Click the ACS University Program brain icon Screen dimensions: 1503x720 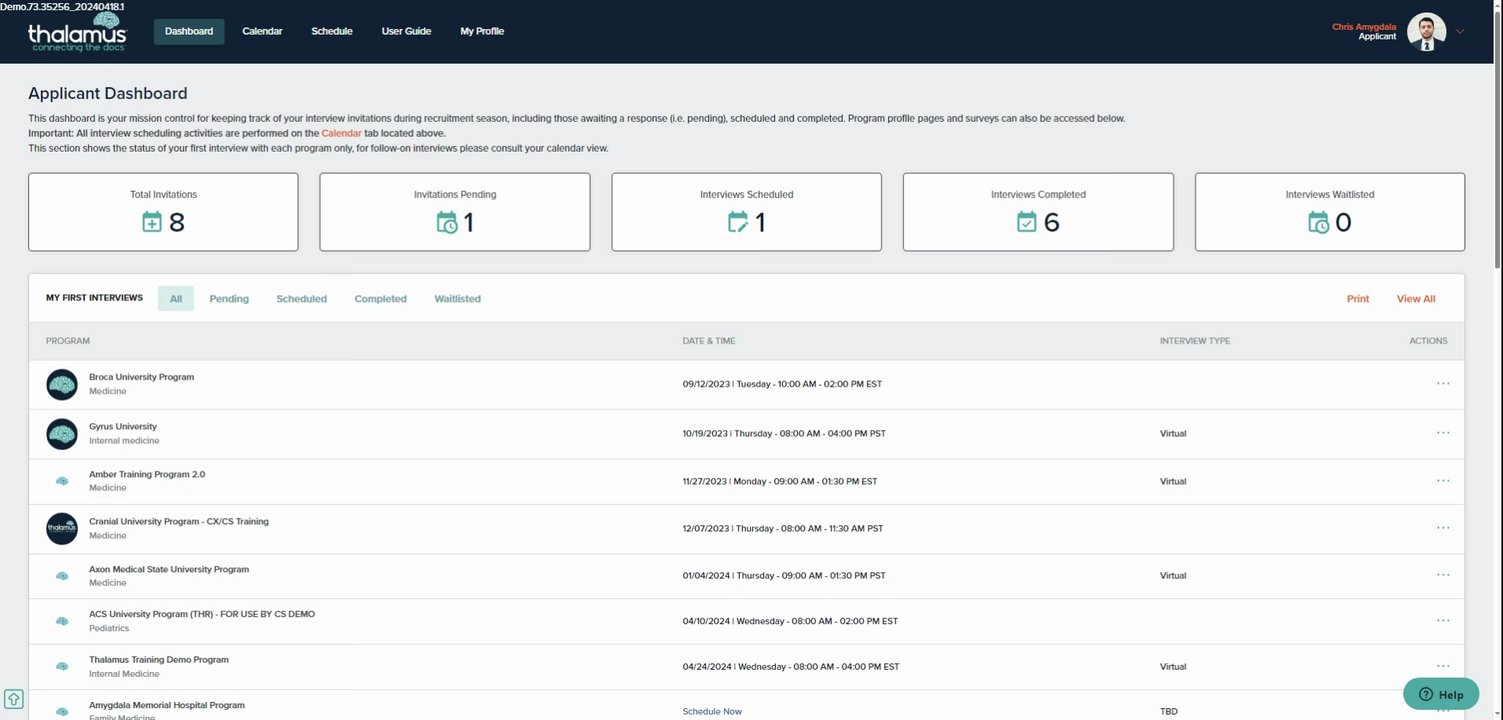pyautogui.click(x=62, y=621)
